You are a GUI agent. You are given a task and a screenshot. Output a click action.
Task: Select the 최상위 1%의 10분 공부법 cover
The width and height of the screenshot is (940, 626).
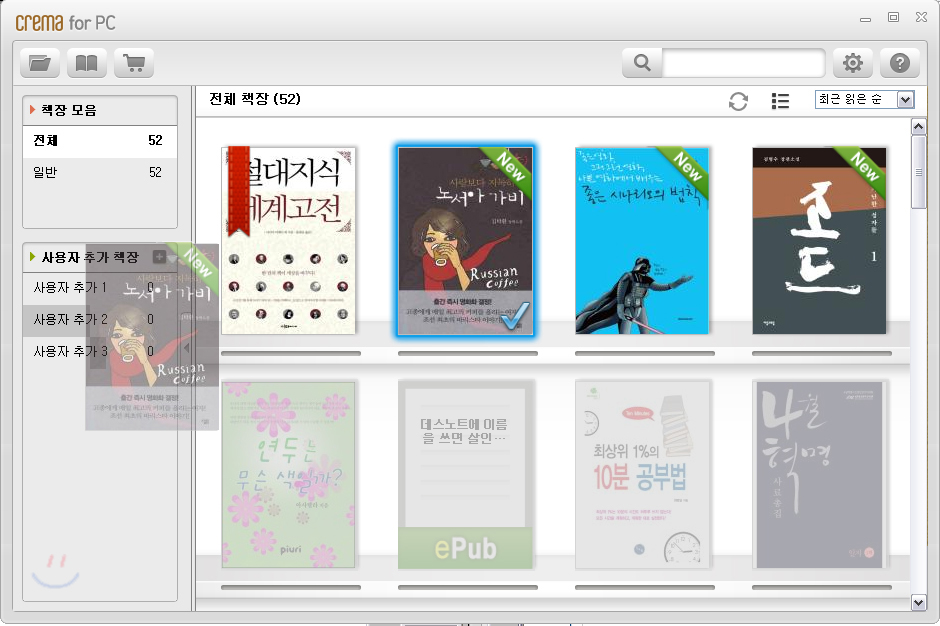(642, 474)
